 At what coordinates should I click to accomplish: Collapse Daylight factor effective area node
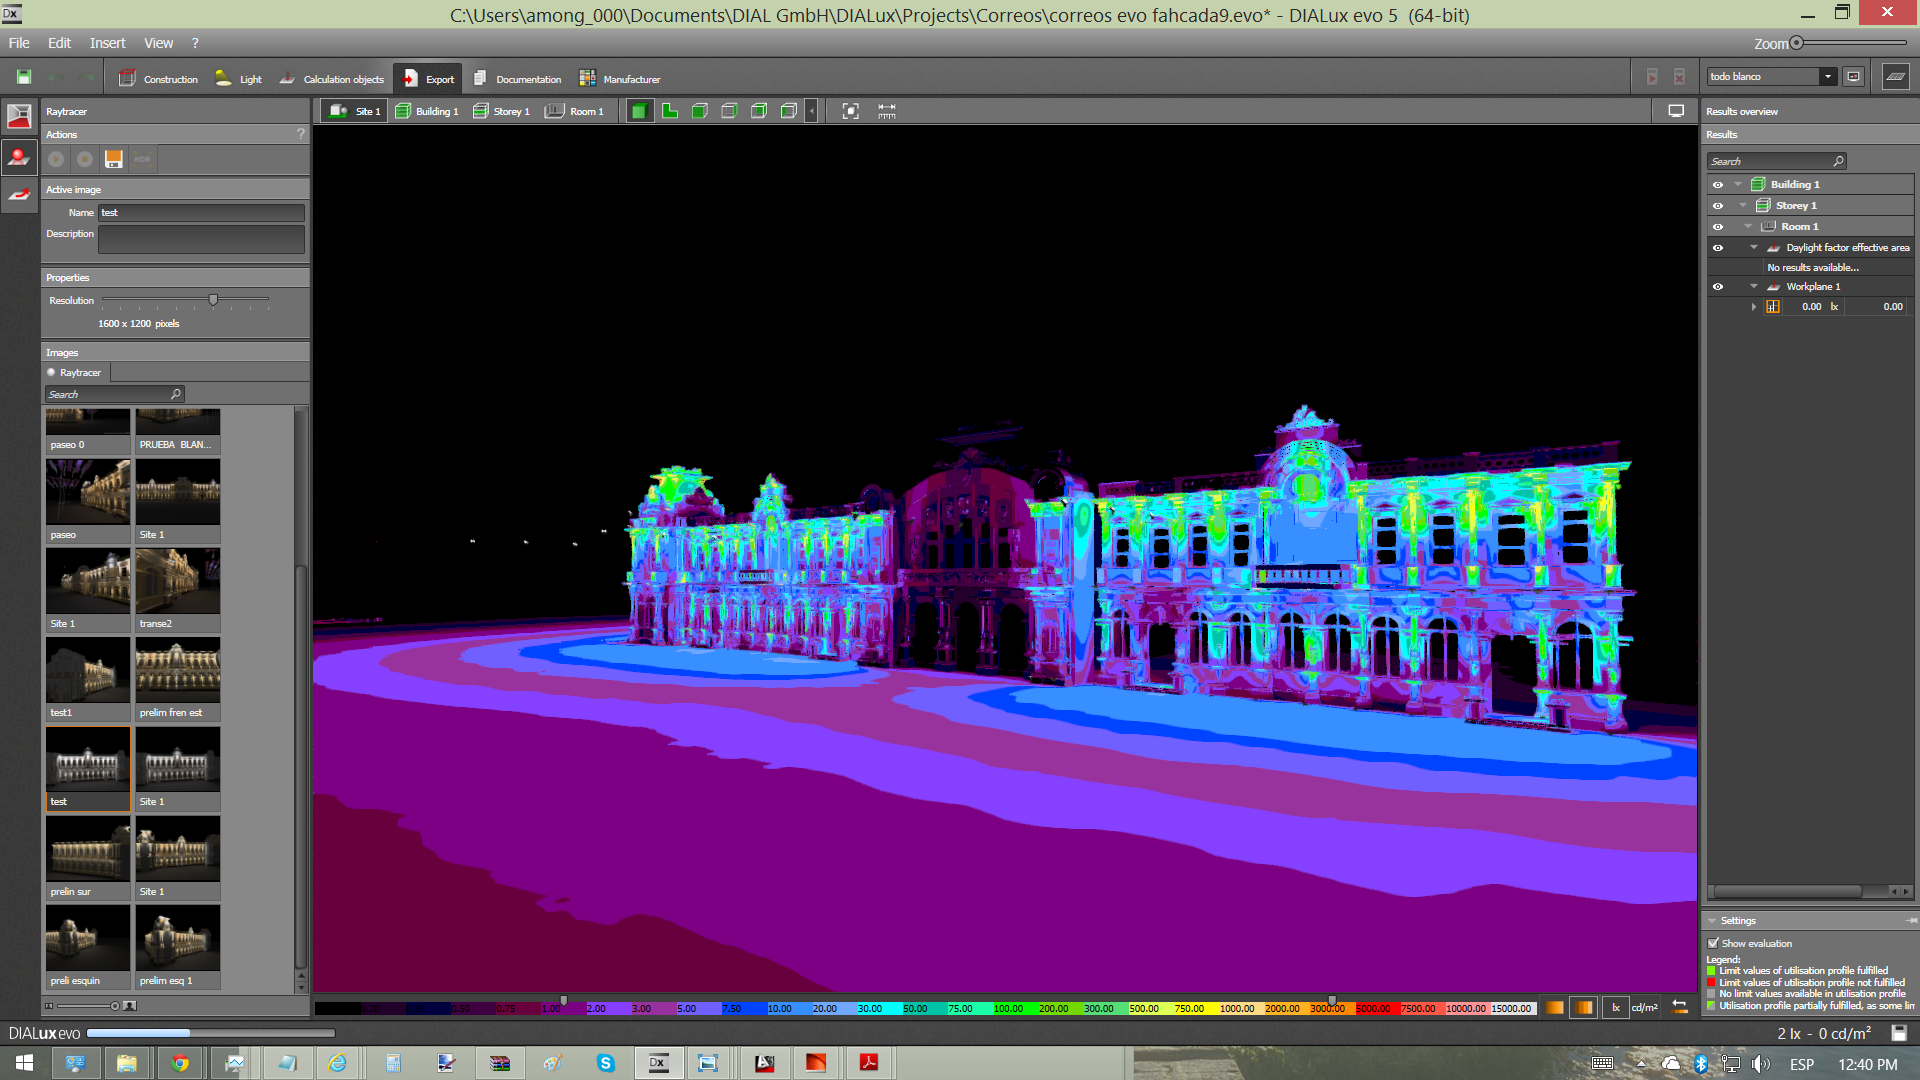[x=1754, y=248]
